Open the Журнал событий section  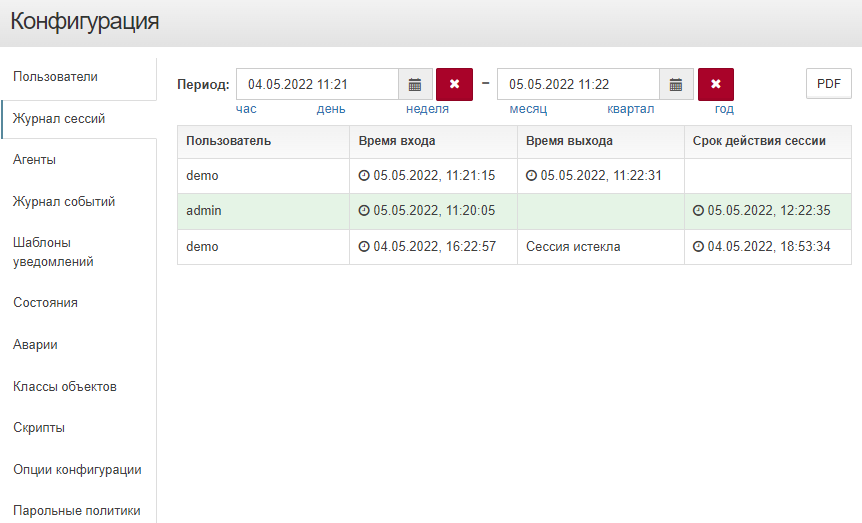click(64, 202)
